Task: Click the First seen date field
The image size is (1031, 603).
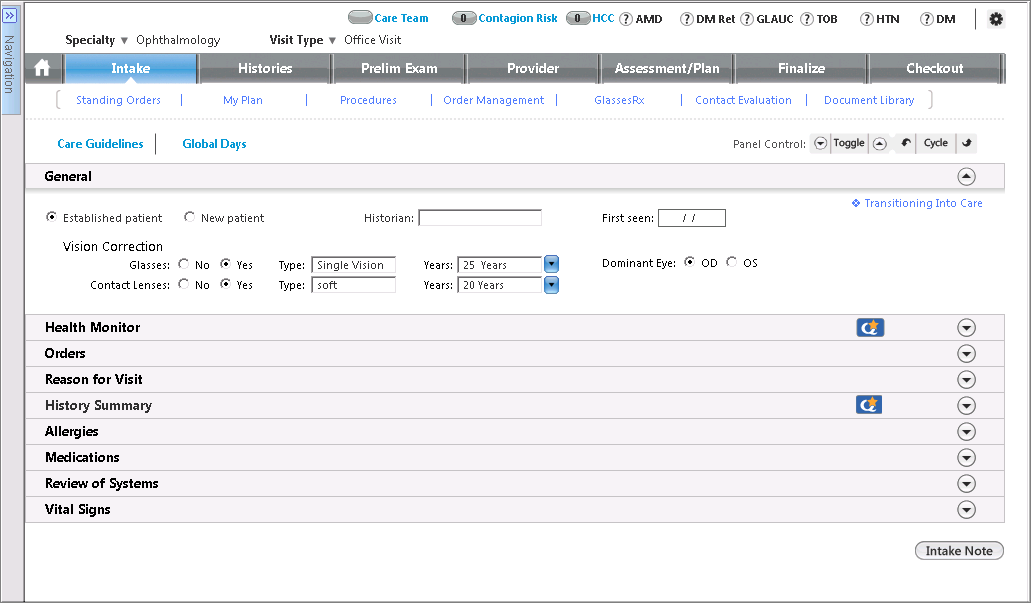Action: (x=692, y=218)
